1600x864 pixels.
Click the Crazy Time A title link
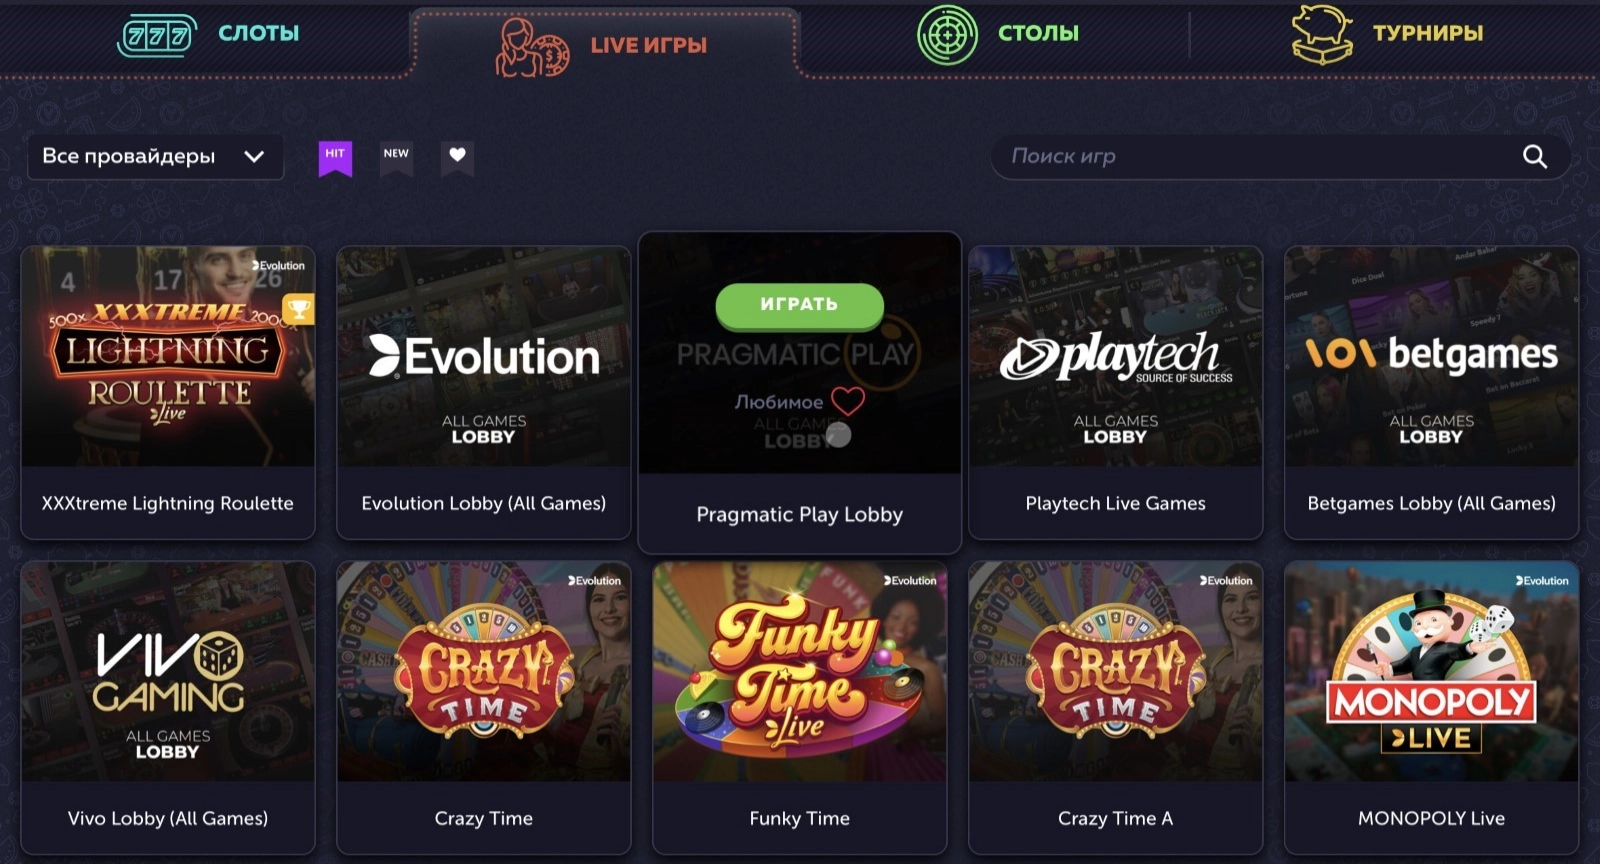pos(1116,819)
